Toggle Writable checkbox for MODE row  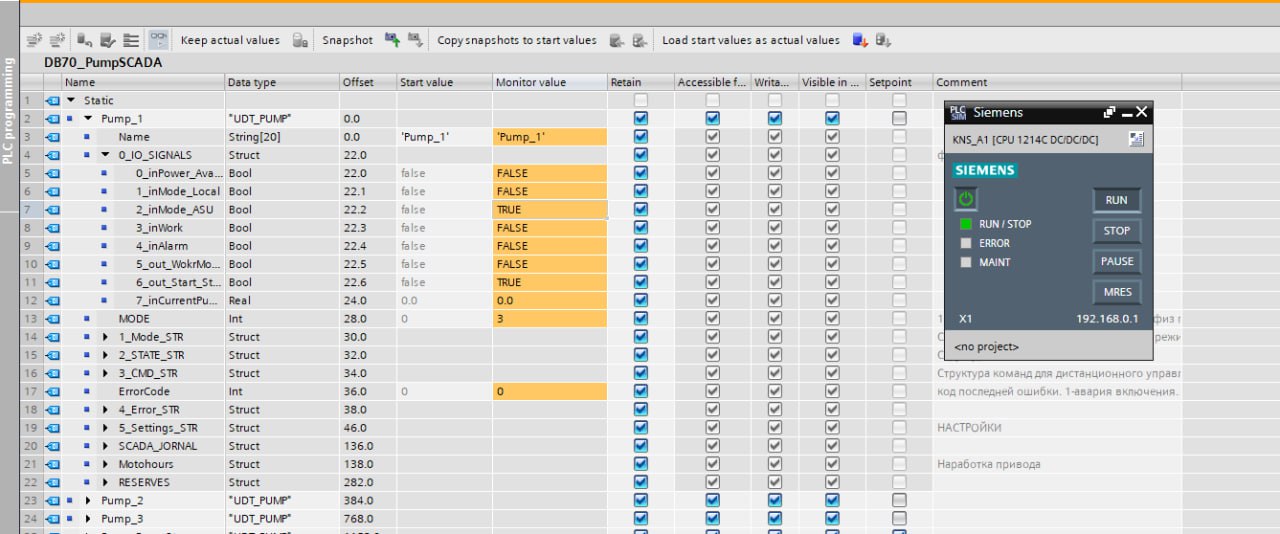[x=773, y=318]
